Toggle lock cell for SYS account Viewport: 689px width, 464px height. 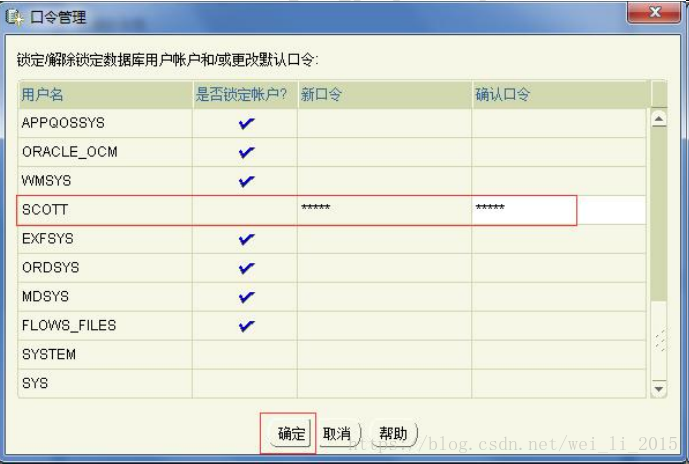pyautogui.click(x=245, y=384)
